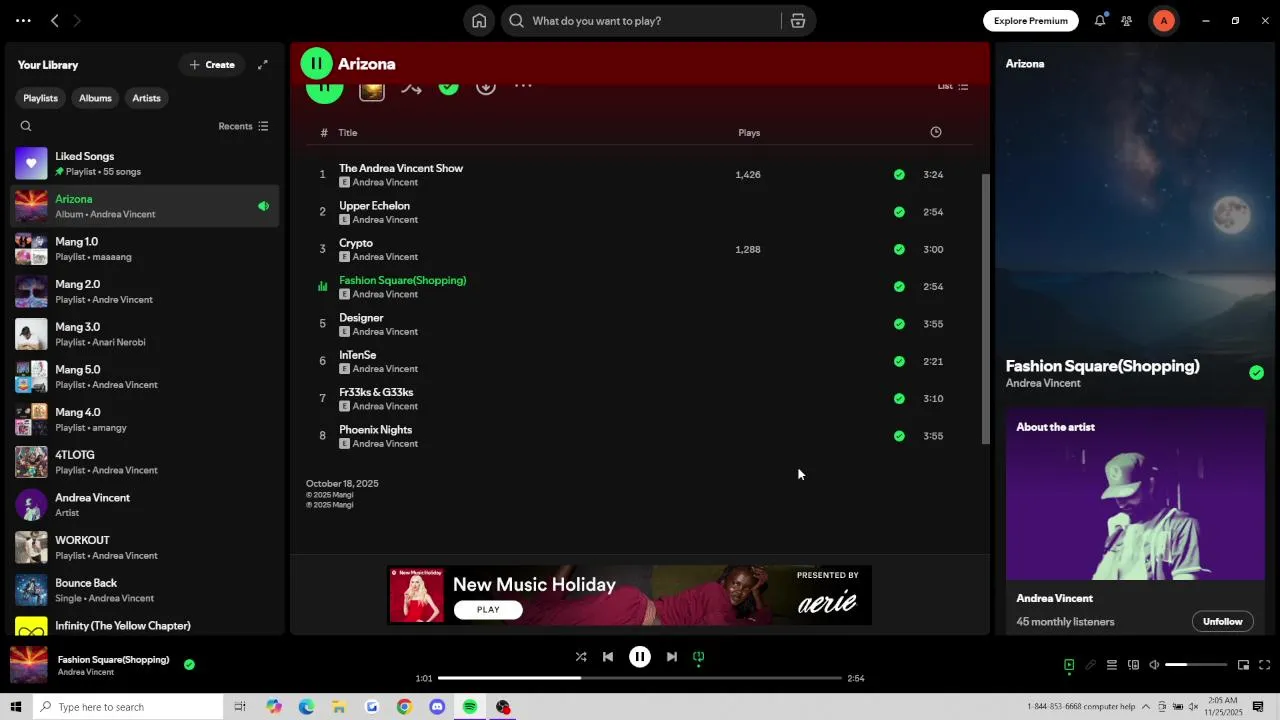1280x720 pixels.
Task: Toggle saved checkmark for Phoenix Nights
Action: click(899, 436)
